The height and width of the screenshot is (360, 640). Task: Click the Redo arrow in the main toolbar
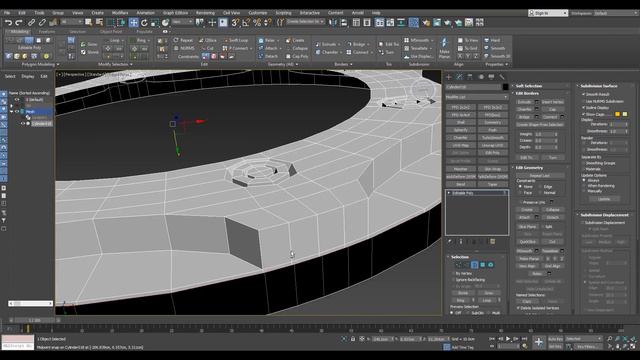point(19,23)
